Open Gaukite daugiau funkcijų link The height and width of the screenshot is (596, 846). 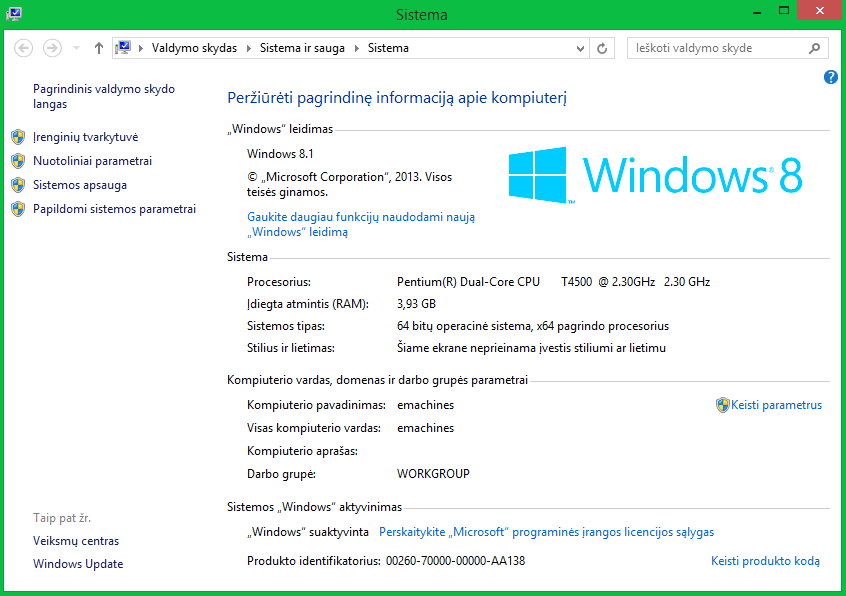[x=361, y=224]
